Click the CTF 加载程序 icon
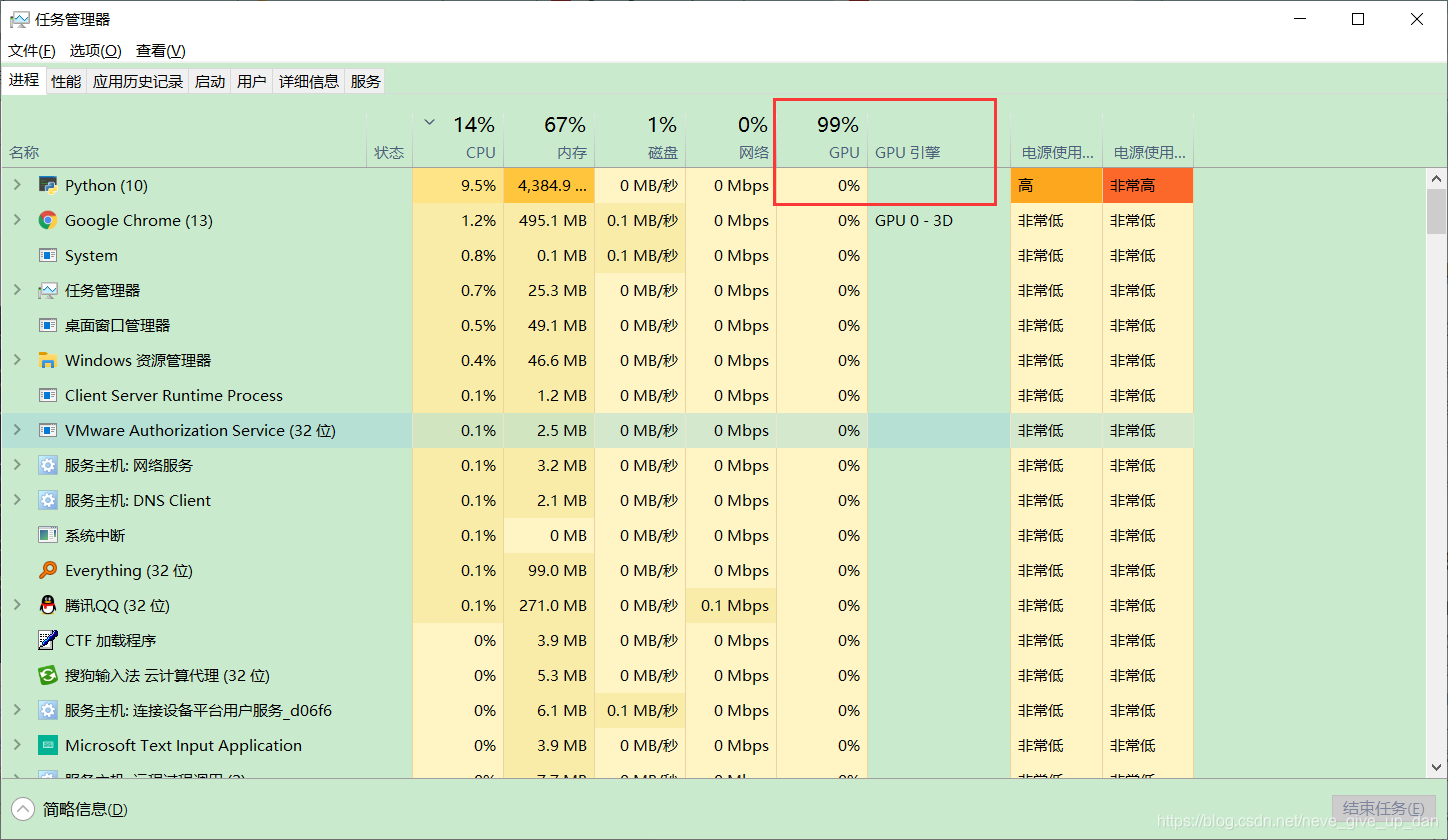Screen dimensions: 1448x840 tap(47, 640)
